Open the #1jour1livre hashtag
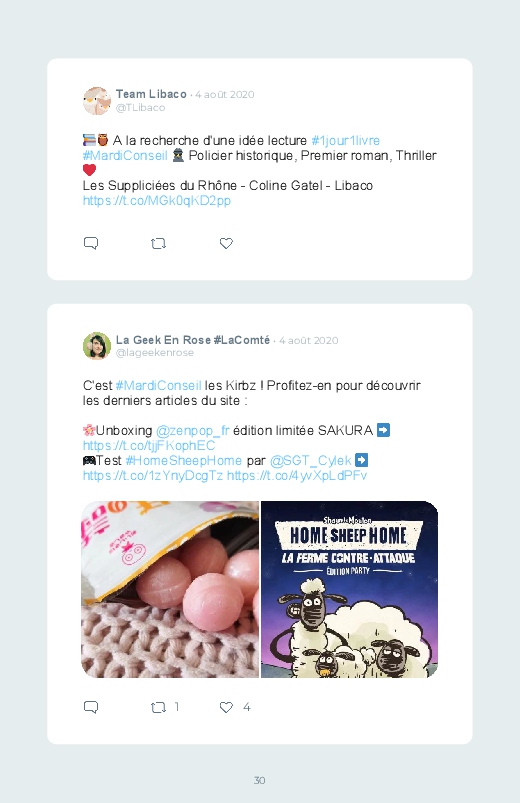520x803 pixels. coord(345,140)
